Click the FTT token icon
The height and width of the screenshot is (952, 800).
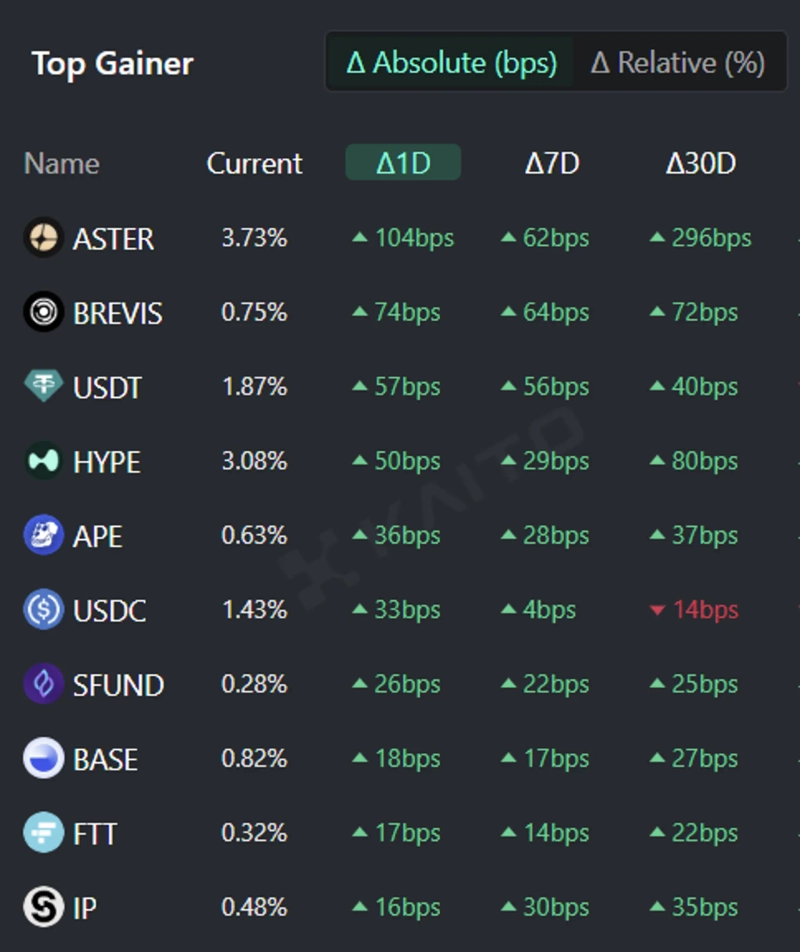(x=43, y=832)
